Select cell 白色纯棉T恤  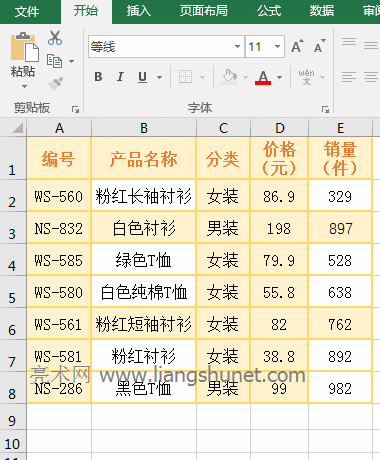[144, 292]
